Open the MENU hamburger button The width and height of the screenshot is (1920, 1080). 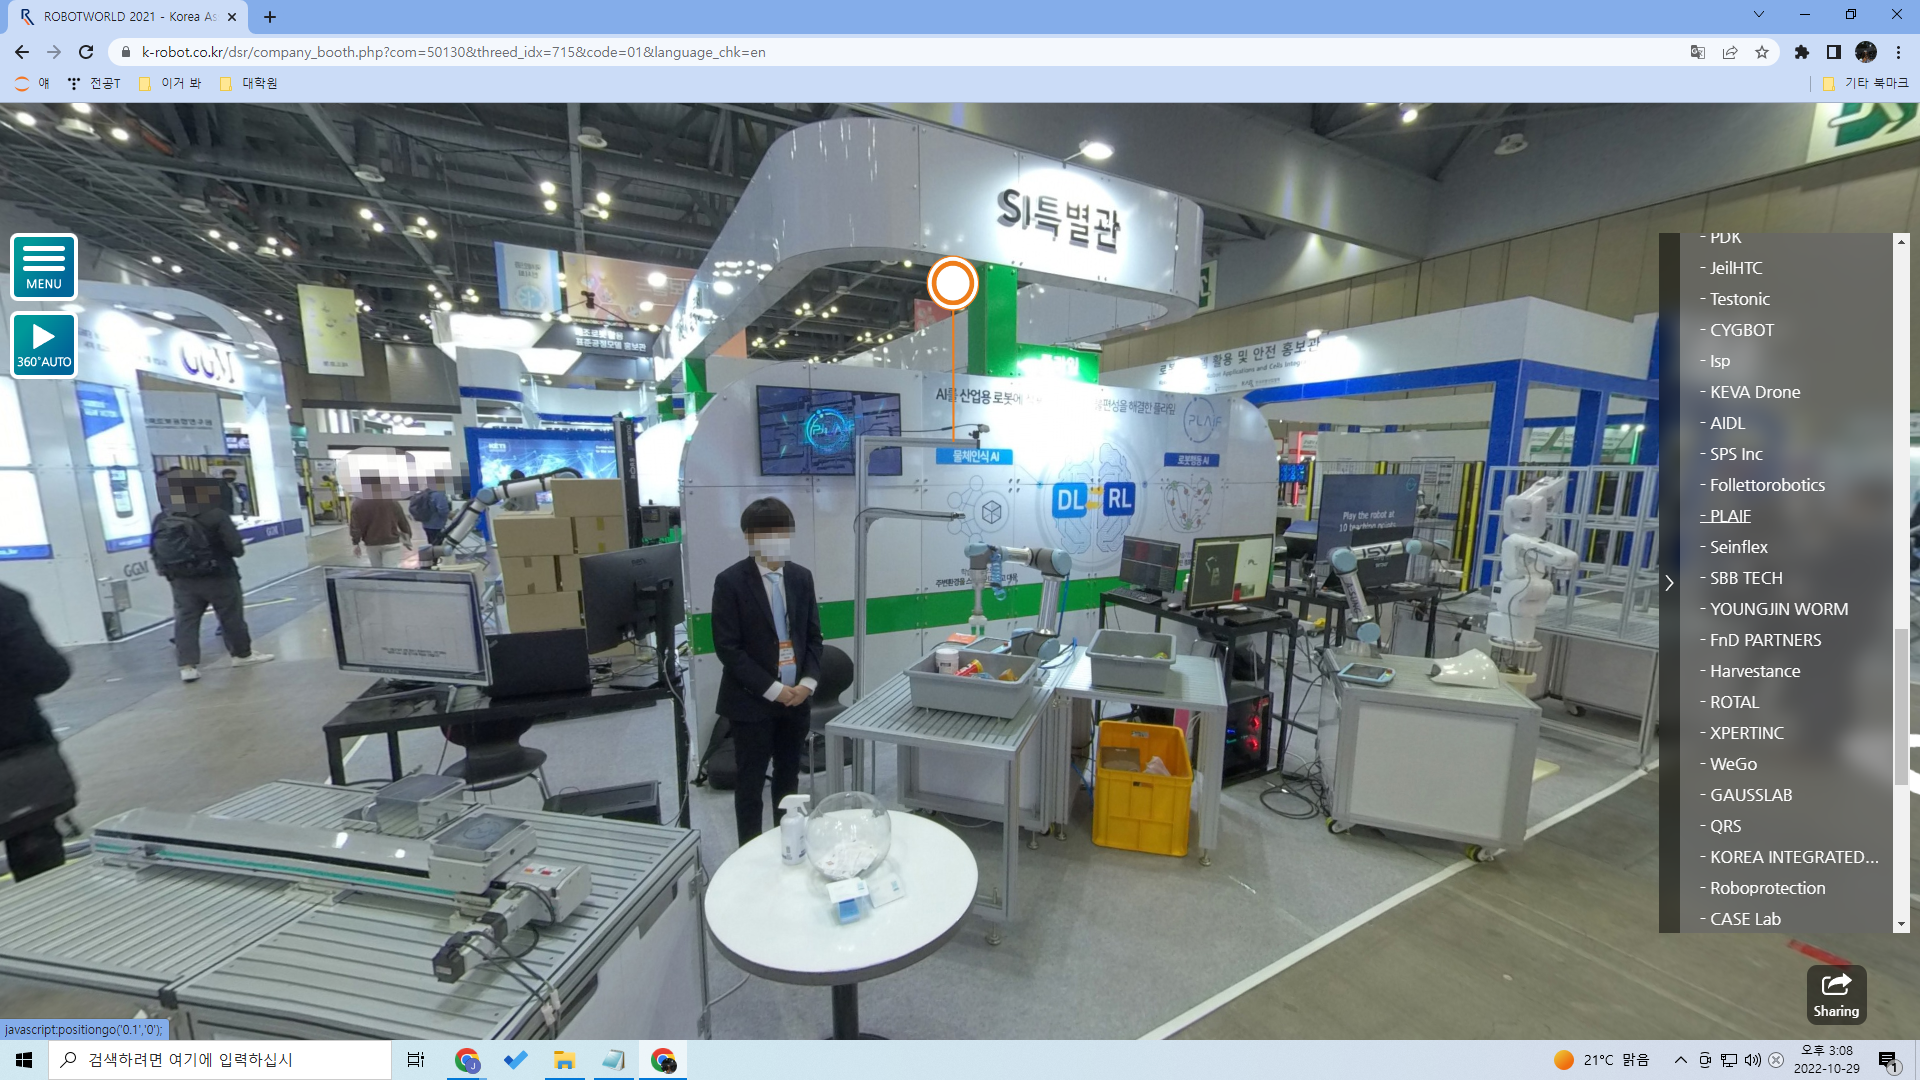pos(44,266)
